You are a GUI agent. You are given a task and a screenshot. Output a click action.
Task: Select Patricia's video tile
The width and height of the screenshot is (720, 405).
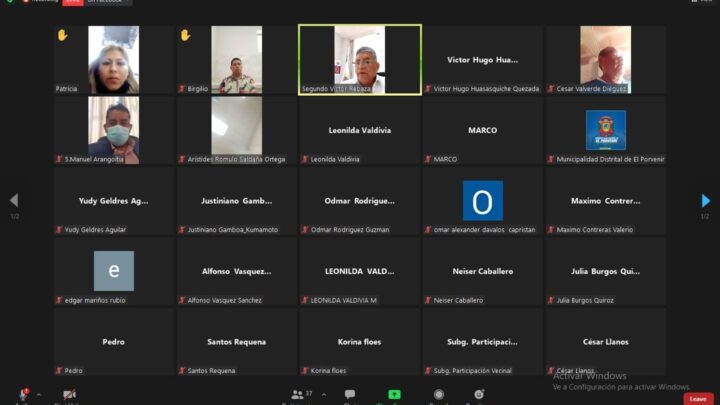click(114, 60)
